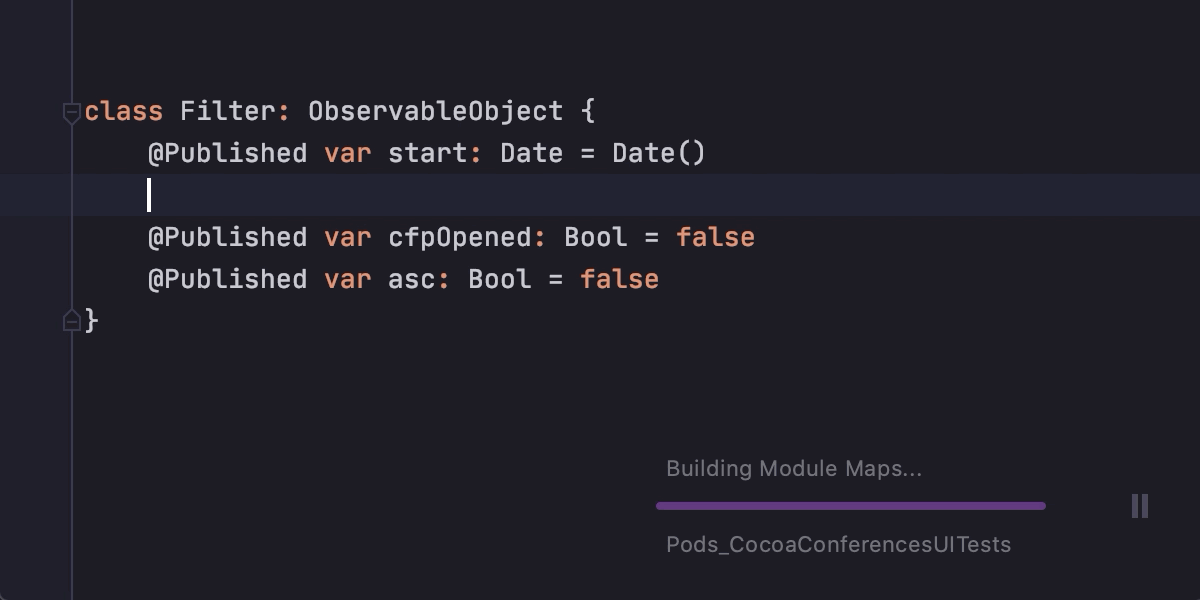Pause the current build task

point(1139,506)
